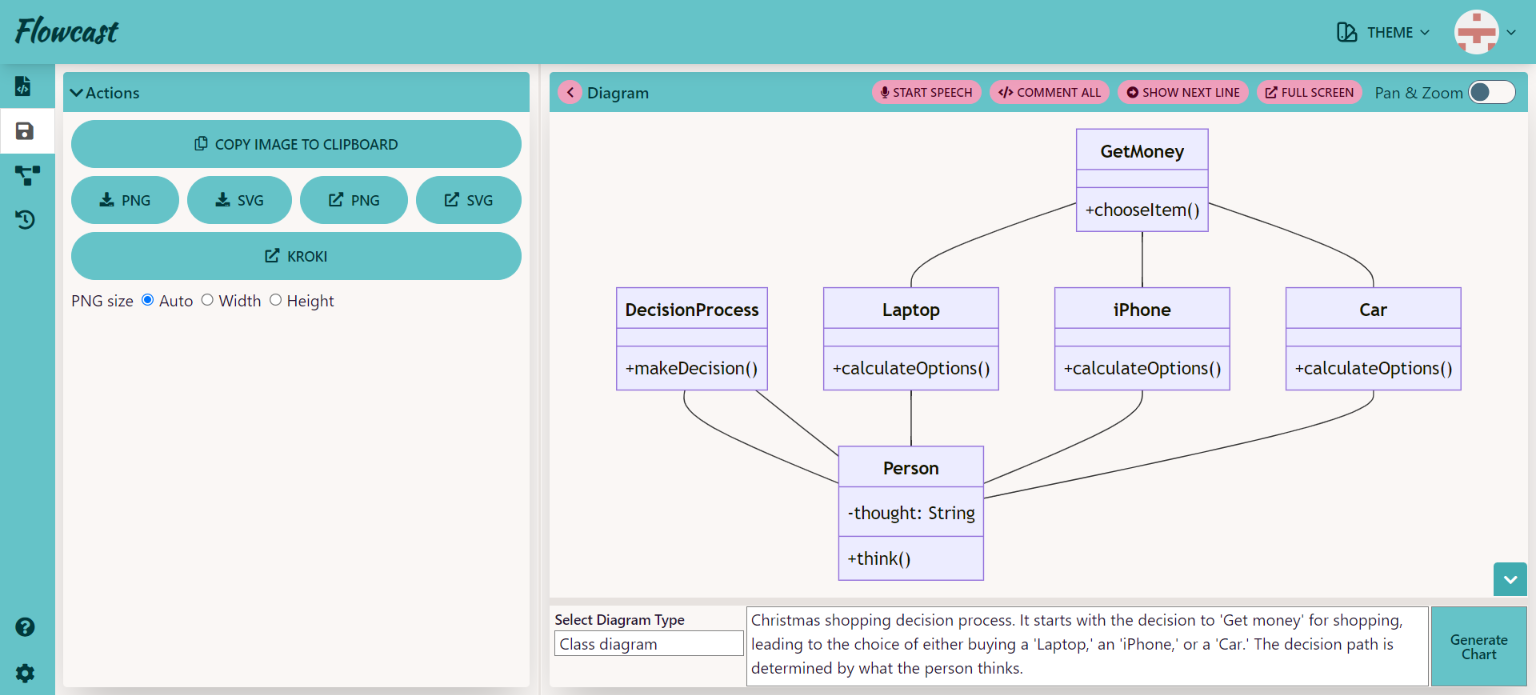Open the diagram structure sidebar icon
This screenshot has height=695, width=1536.
(27, 176)
